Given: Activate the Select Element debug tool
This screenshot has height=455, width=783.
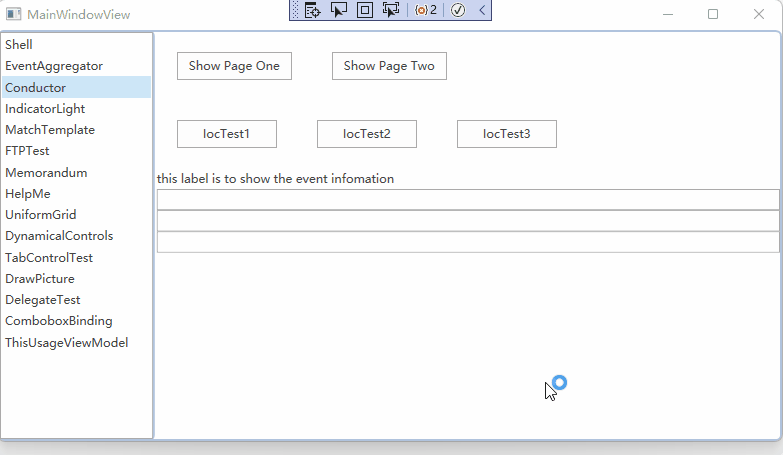Looking at the screenshot, I should 339,10.
